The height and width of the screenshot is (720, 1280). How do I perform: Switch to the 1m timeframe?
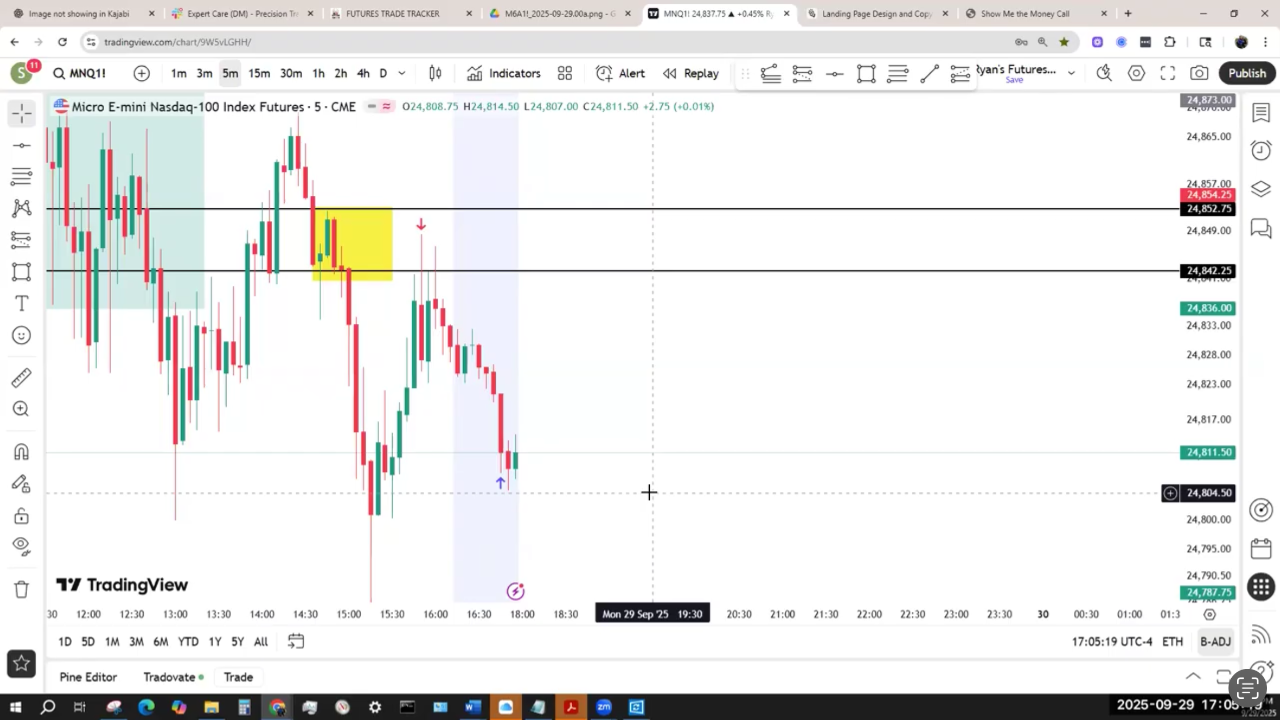[178, 73]
